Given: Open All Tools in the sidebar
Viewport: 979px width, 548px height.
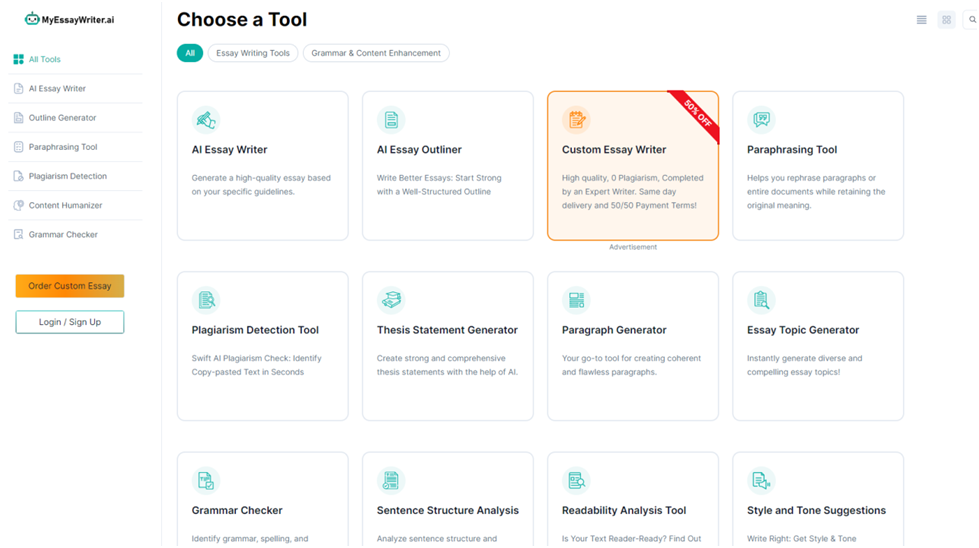Looking at the screenshot, I should pos(44,59).
